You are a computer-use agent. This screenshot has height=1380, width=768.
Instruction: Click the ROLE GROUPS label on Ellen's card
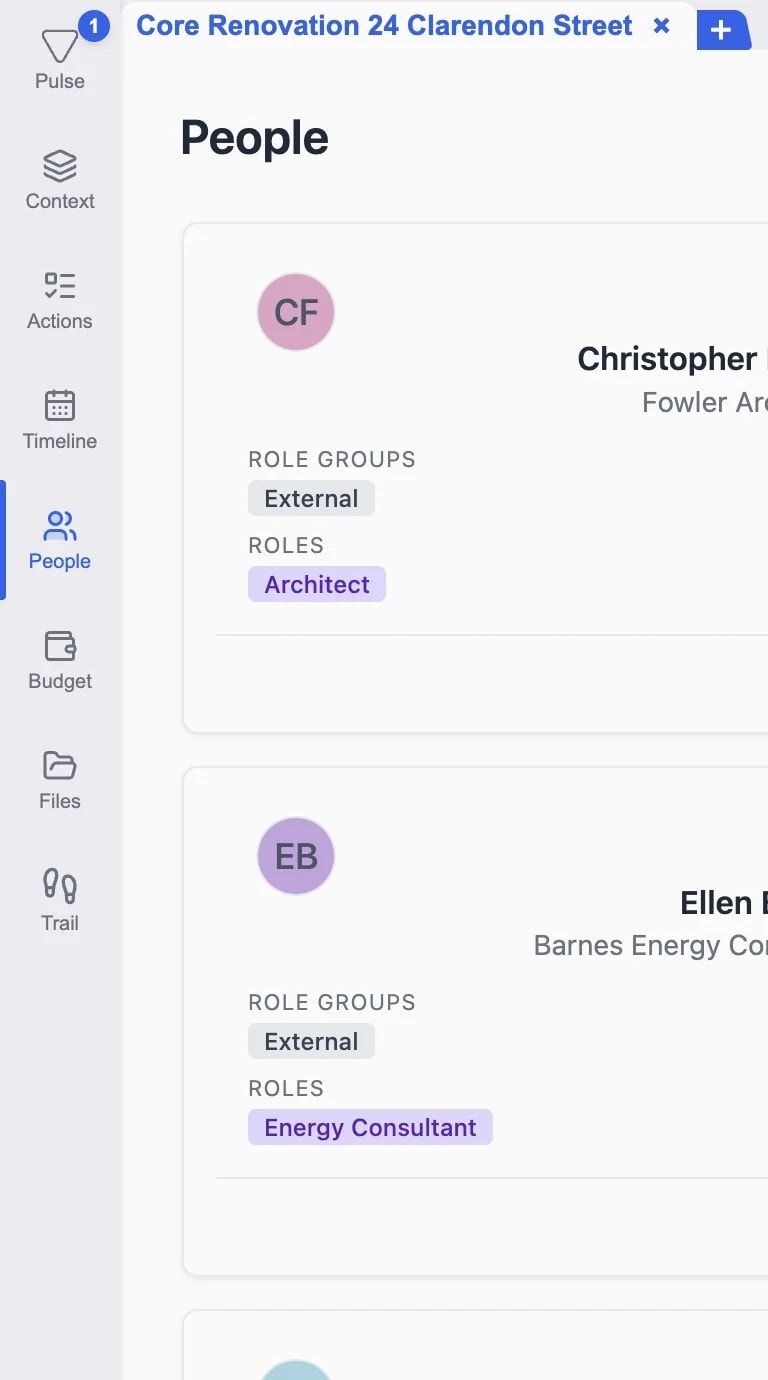pyautogui.click(x=332, y=1003)
